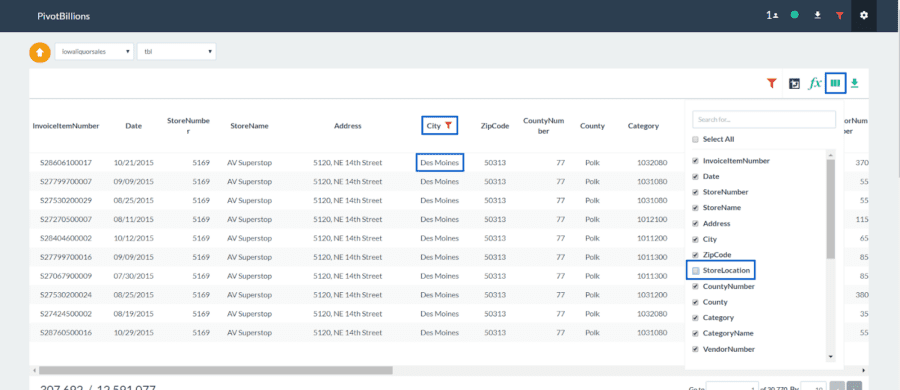
Task: Open settings gear in top bar
Action: point(863,16)
